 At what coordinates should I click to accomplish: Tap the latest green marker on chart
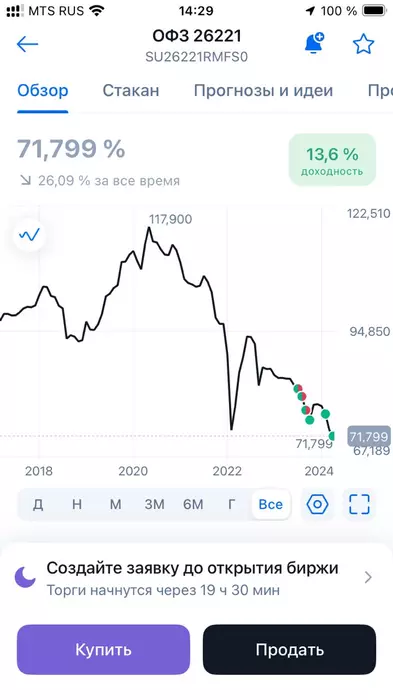click(332, 436)
